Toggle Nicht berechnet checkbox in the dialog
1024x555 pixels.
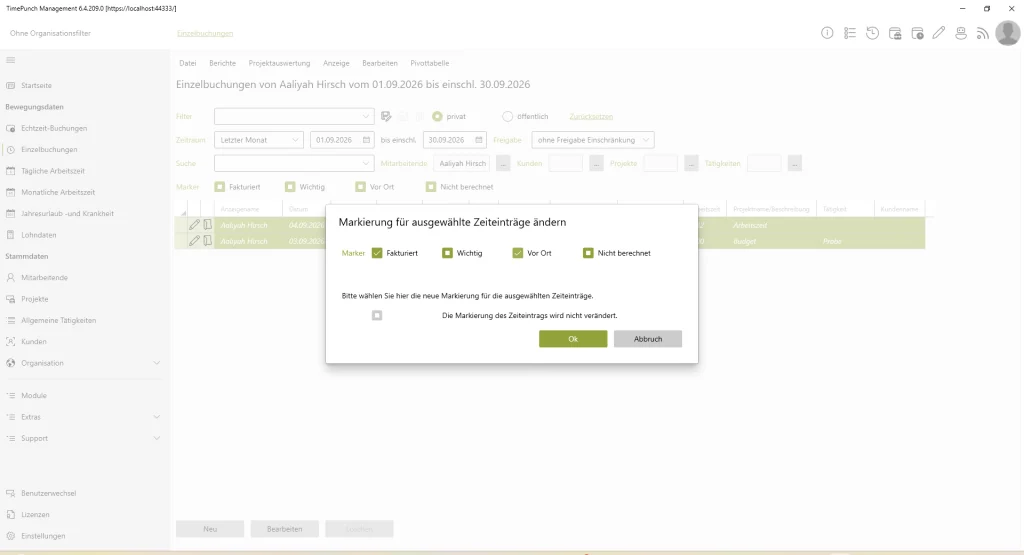click(588, 253)
